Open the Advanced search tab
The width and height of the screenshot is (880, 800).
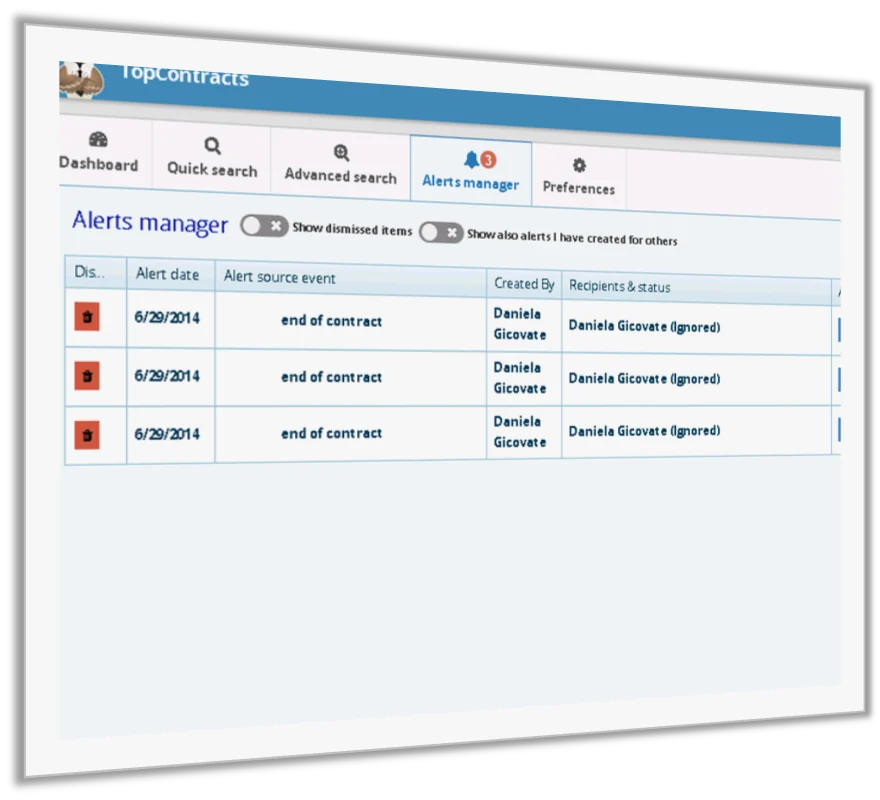point(341,164)
